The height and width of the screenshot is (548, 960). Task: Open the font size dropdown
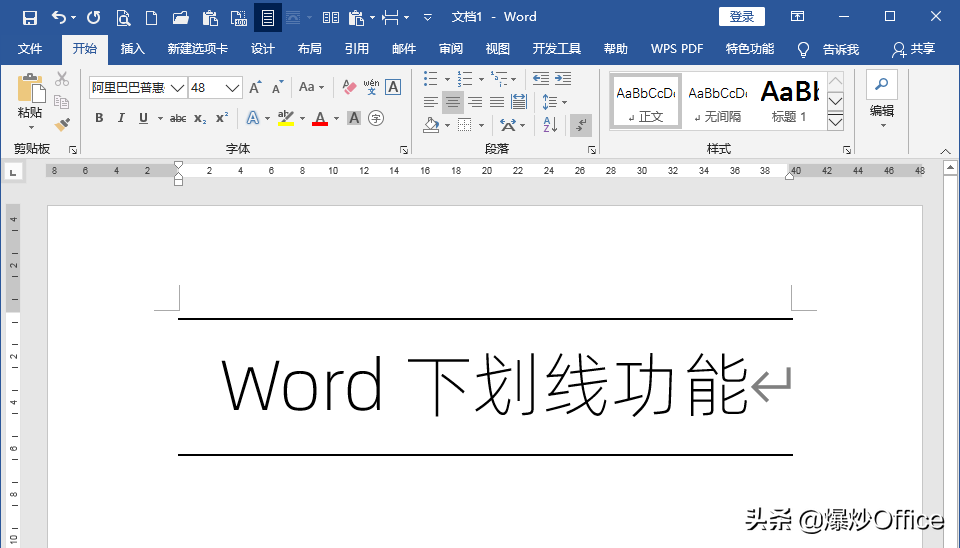(232, 88)
